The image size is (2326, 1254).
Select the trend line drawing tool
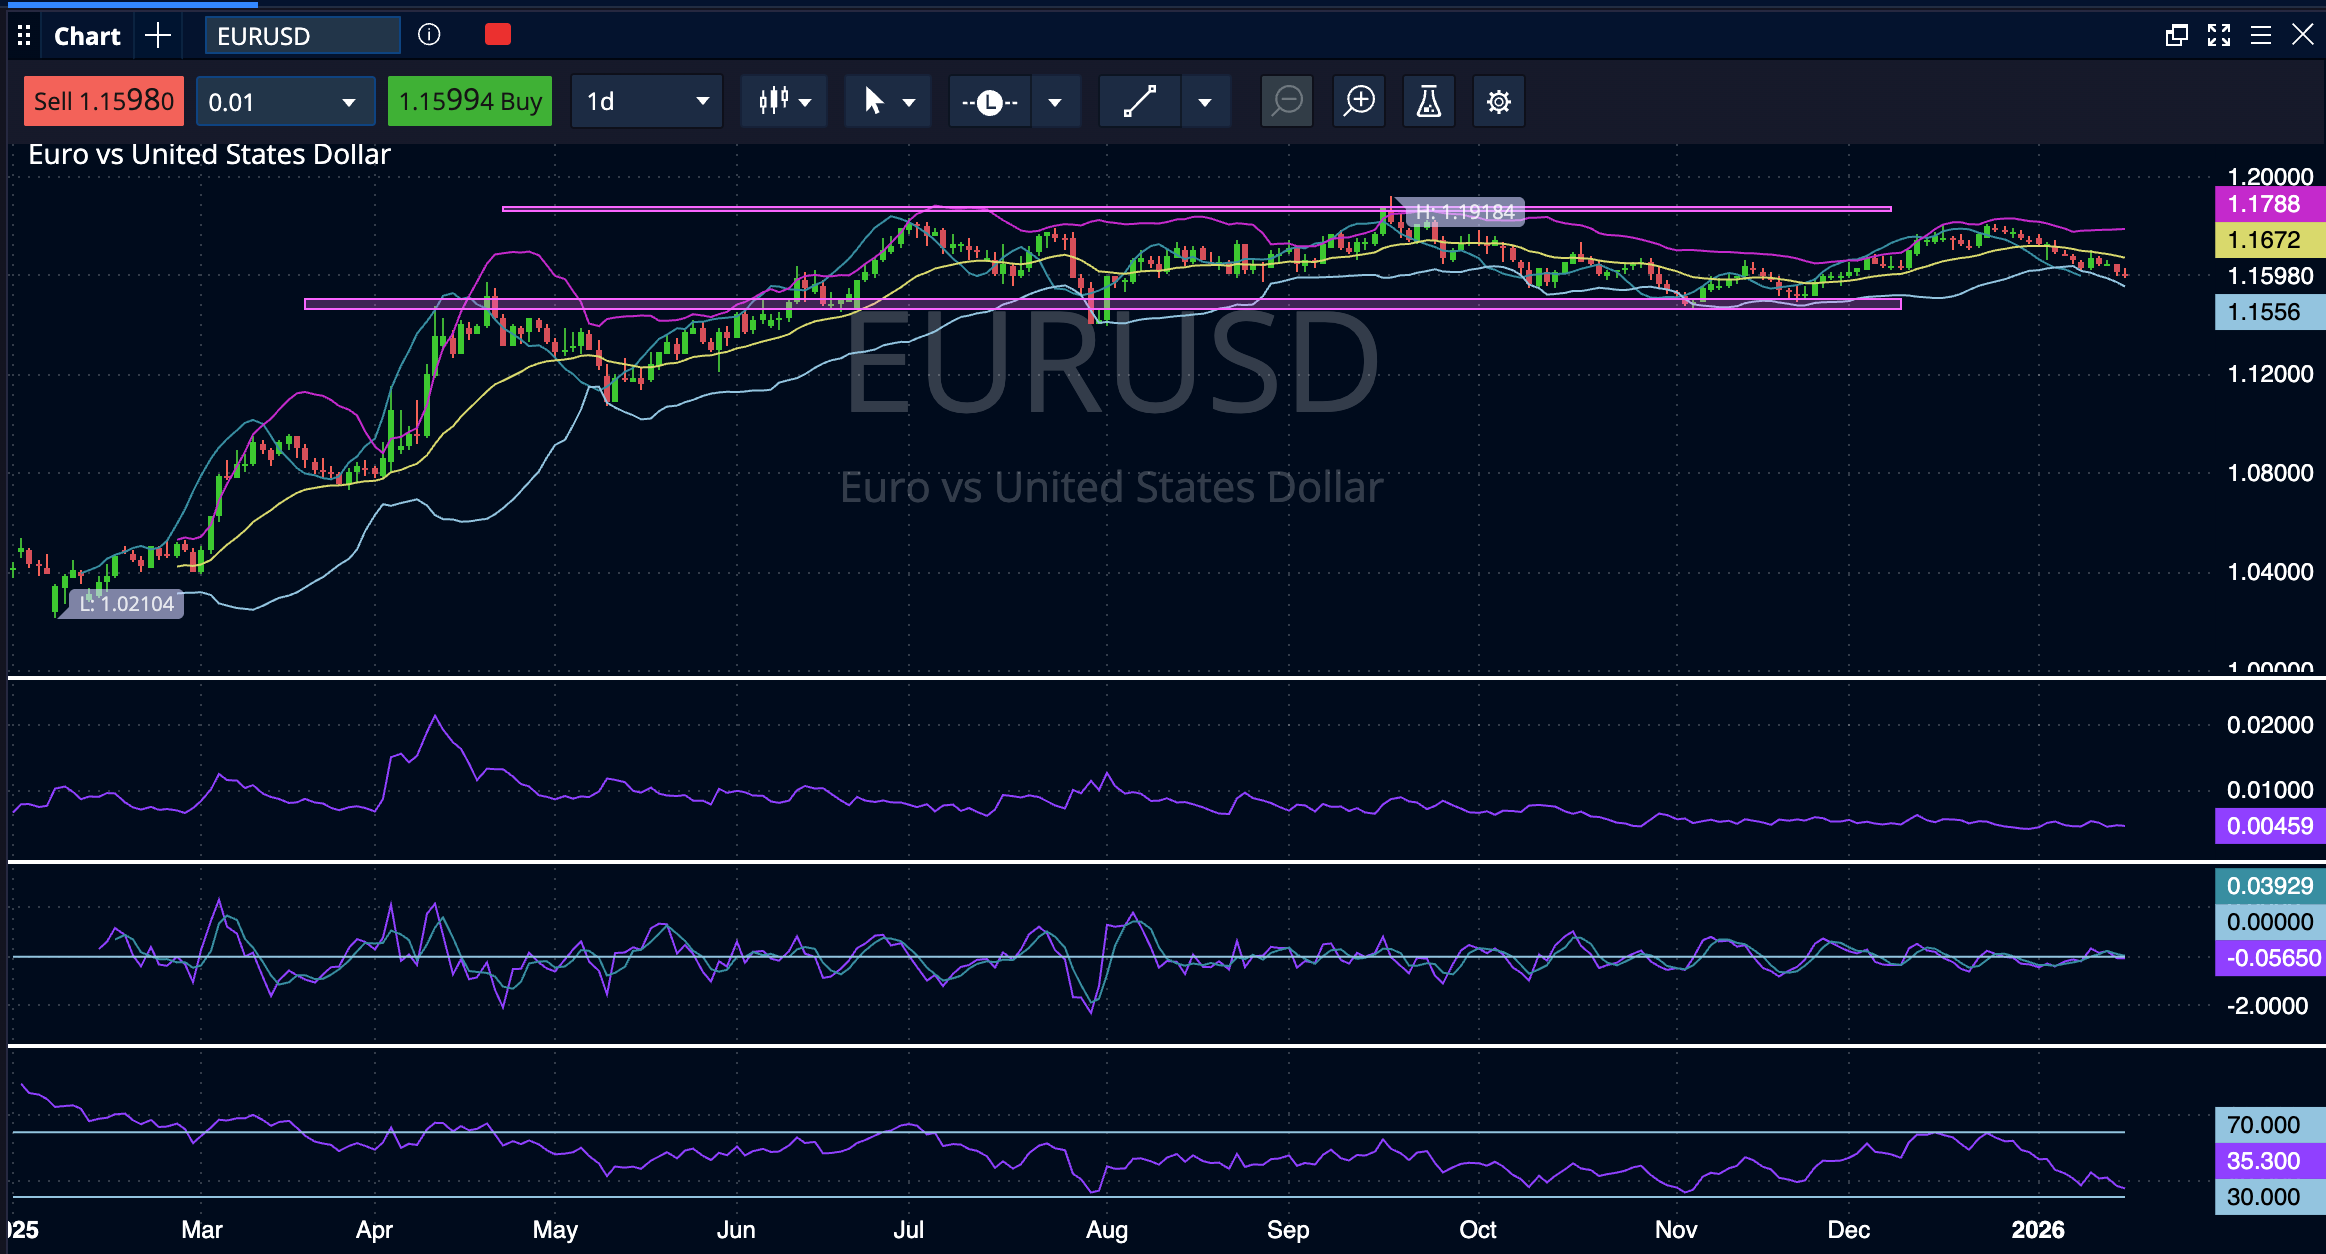click(x=1138, y=100)
